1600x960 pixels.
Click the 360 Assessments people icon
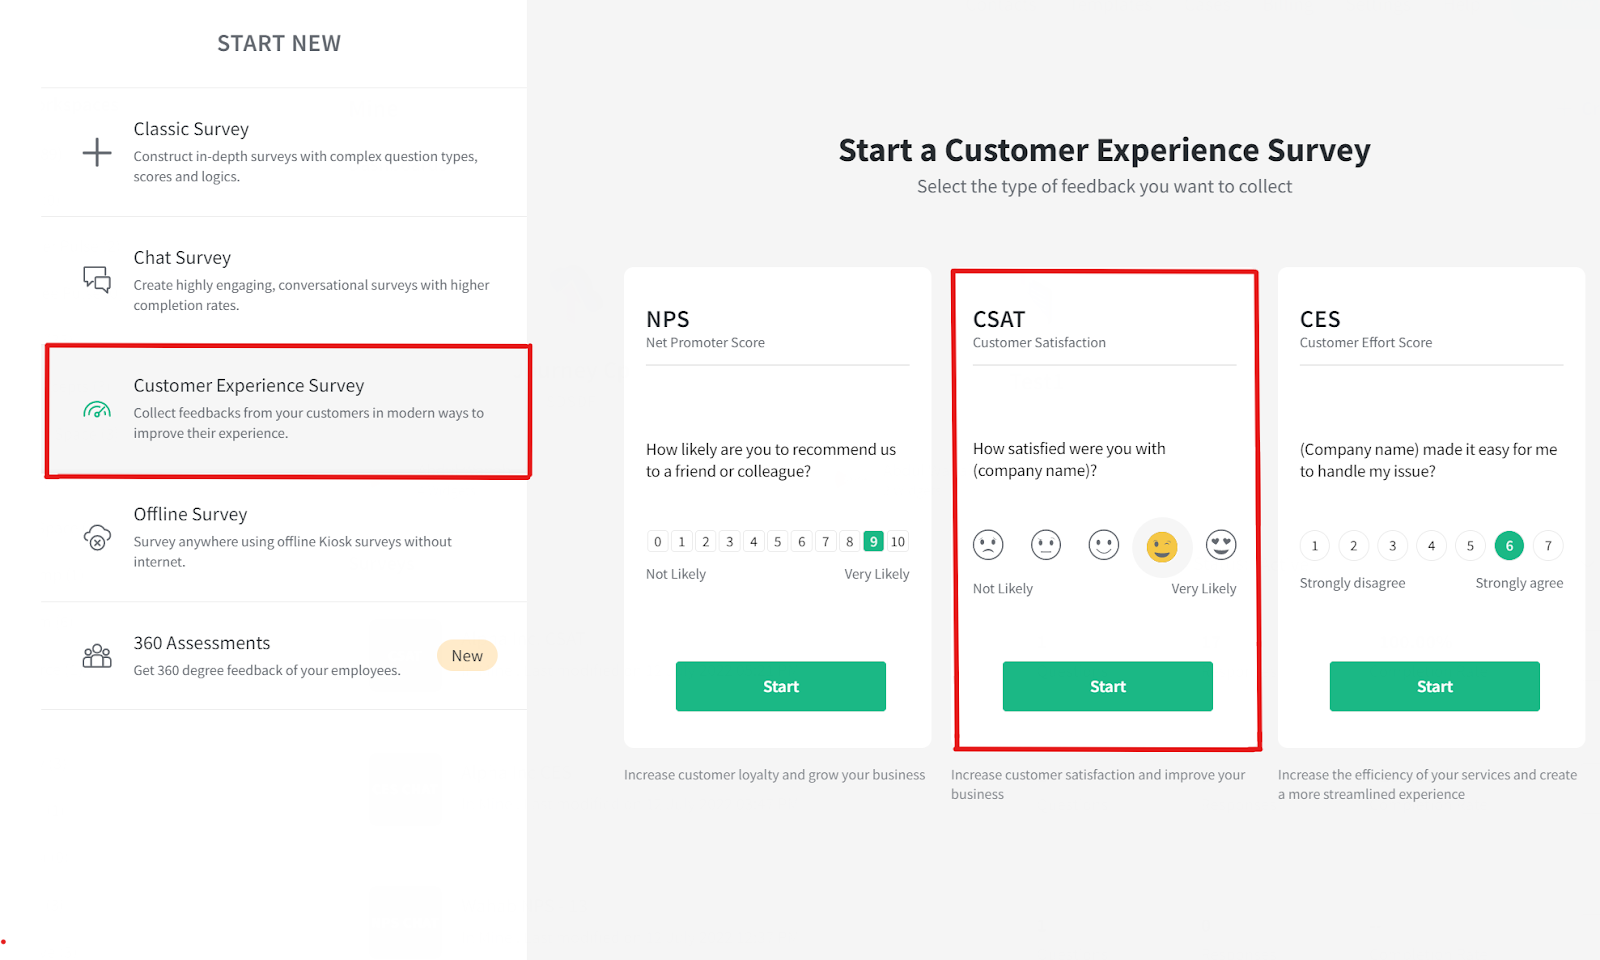(x=97, y=656)
